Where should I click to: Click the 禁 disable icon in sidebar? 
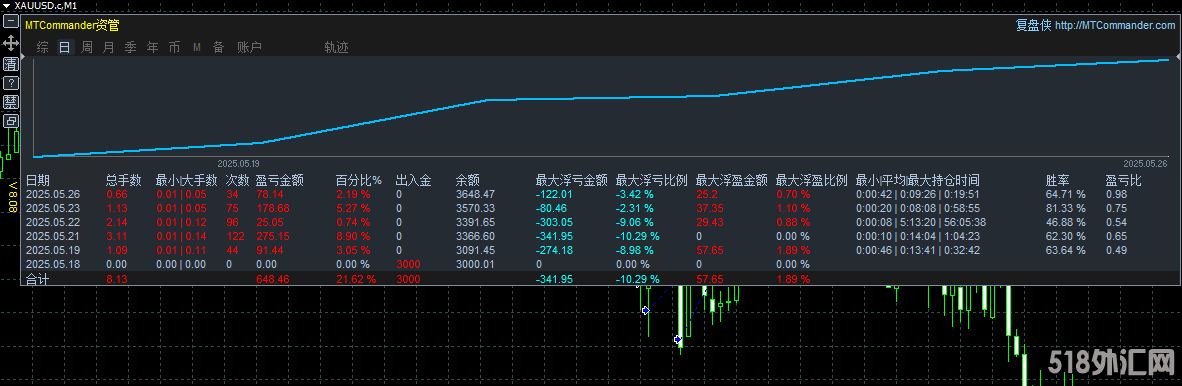click(11, 102)
